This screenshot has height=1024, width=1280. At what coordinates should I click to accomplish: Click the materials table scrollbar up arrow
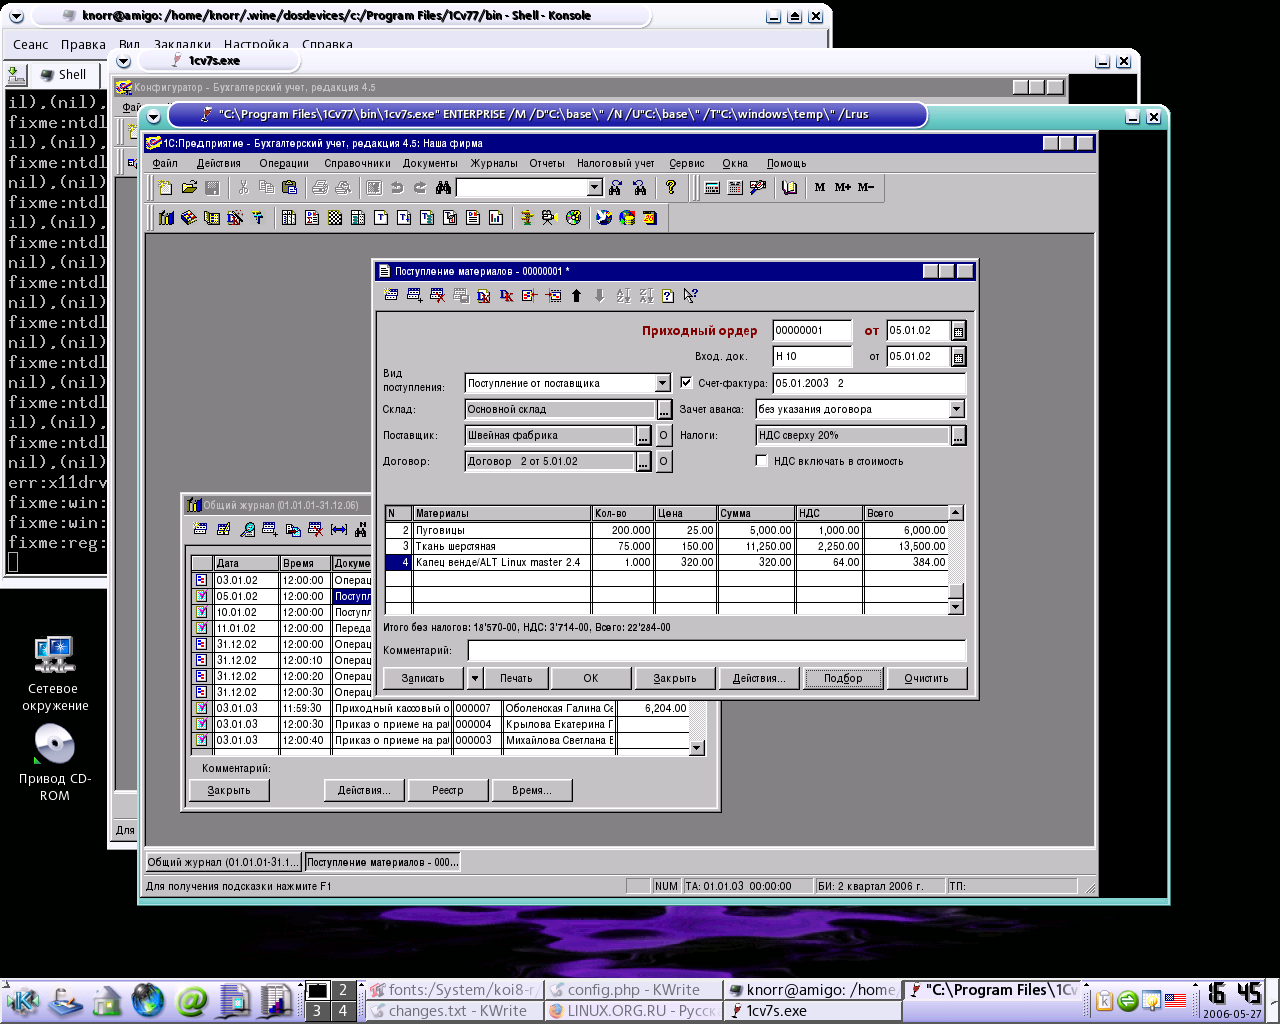(955, 513)
